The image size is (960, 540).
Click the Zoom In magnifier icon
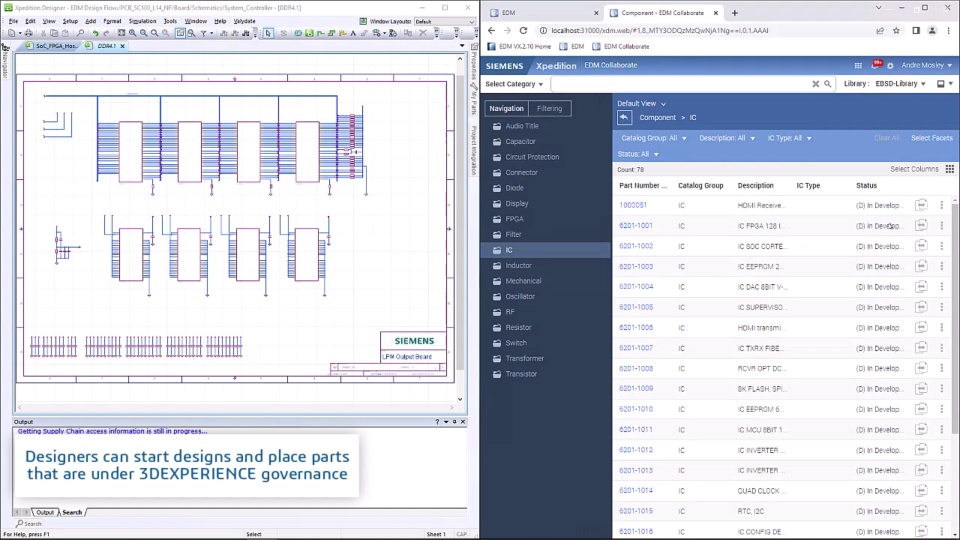point(132,33)
